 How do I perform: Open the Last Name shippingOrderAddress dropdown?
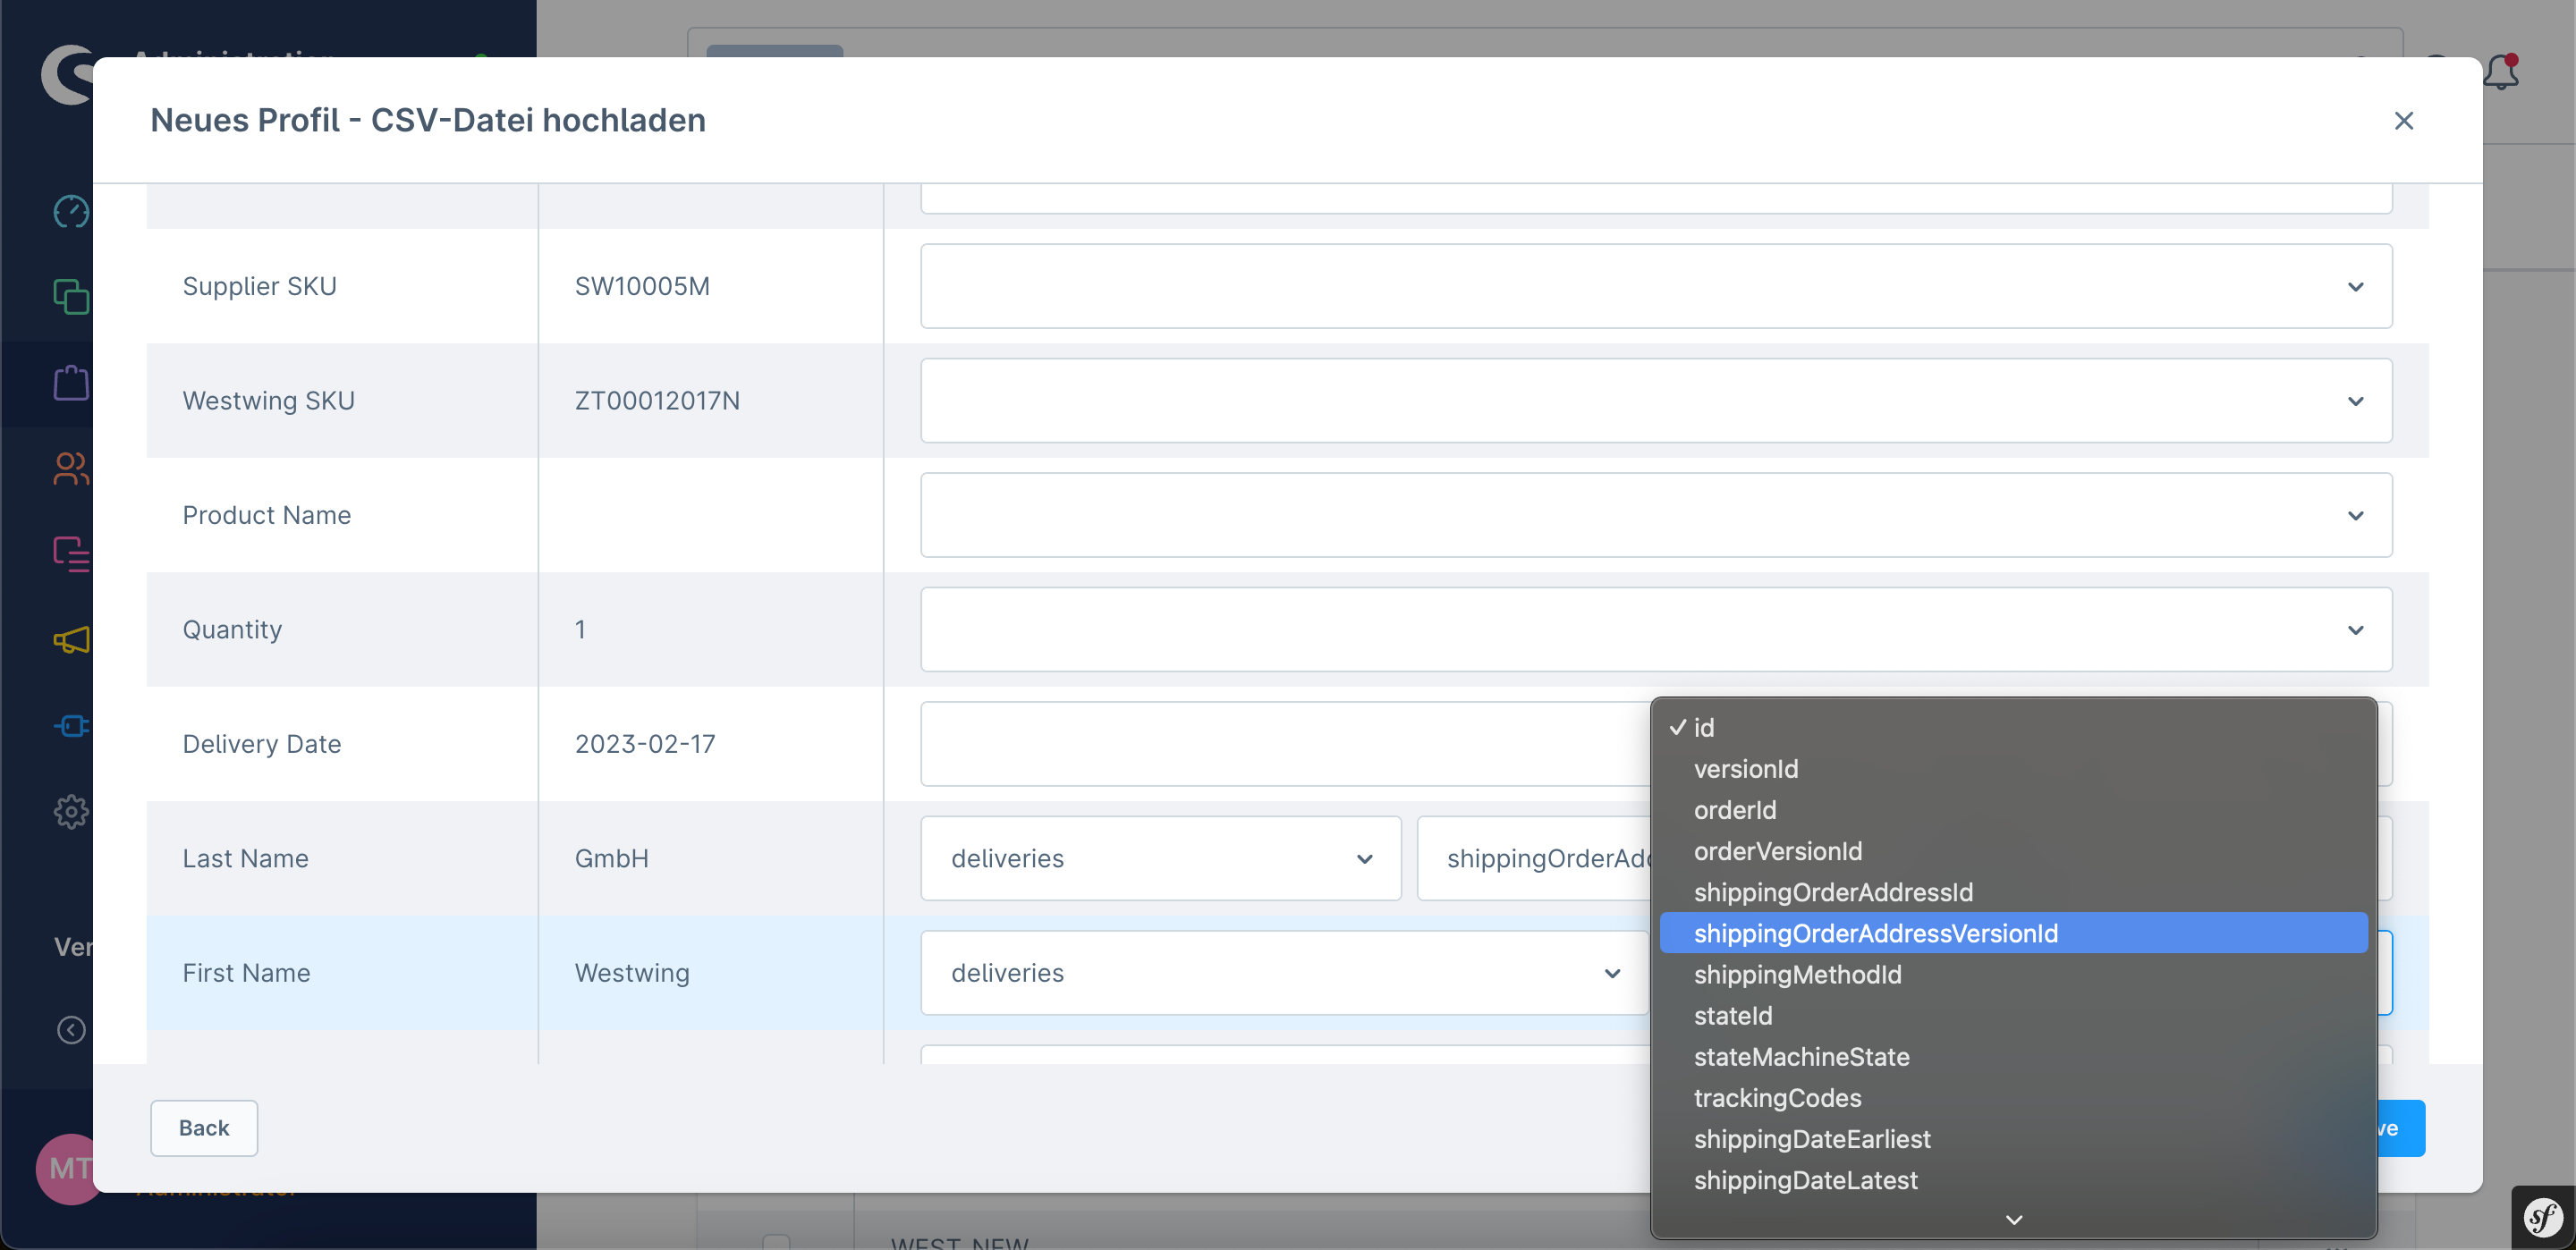(x=1534, y=859)
